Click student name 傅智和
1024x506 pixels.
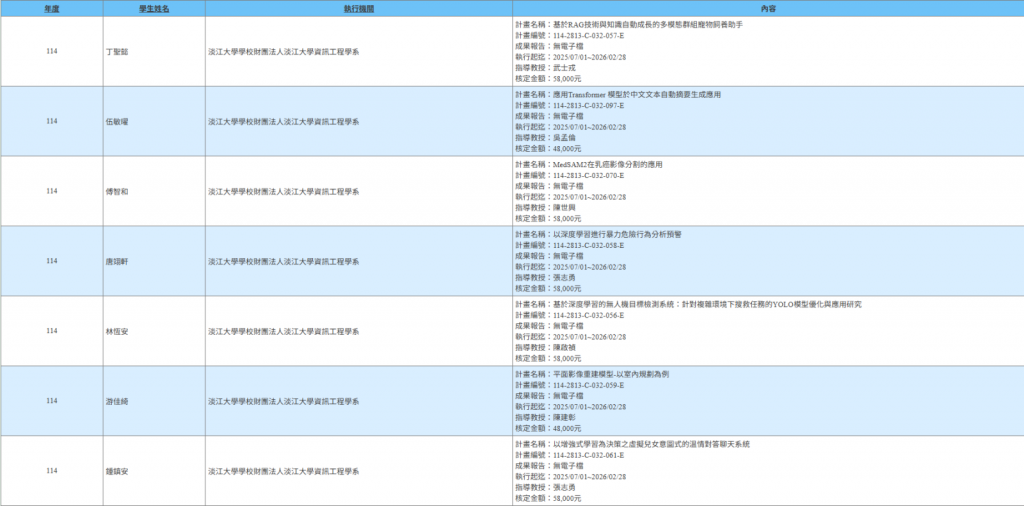117,191
